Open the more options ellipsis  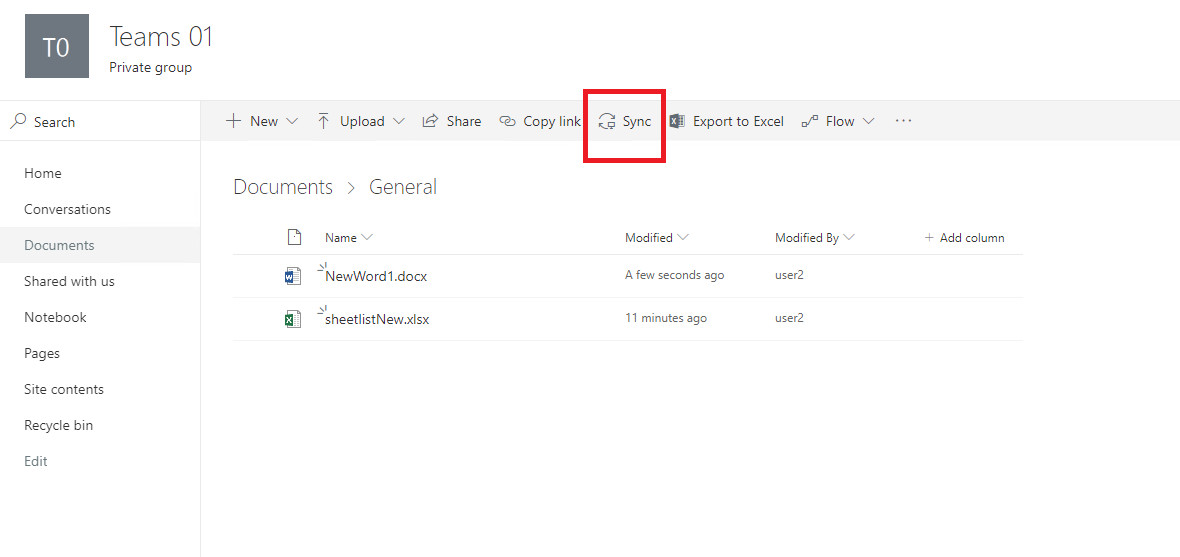pyautogui.click(x=903, y=120)
